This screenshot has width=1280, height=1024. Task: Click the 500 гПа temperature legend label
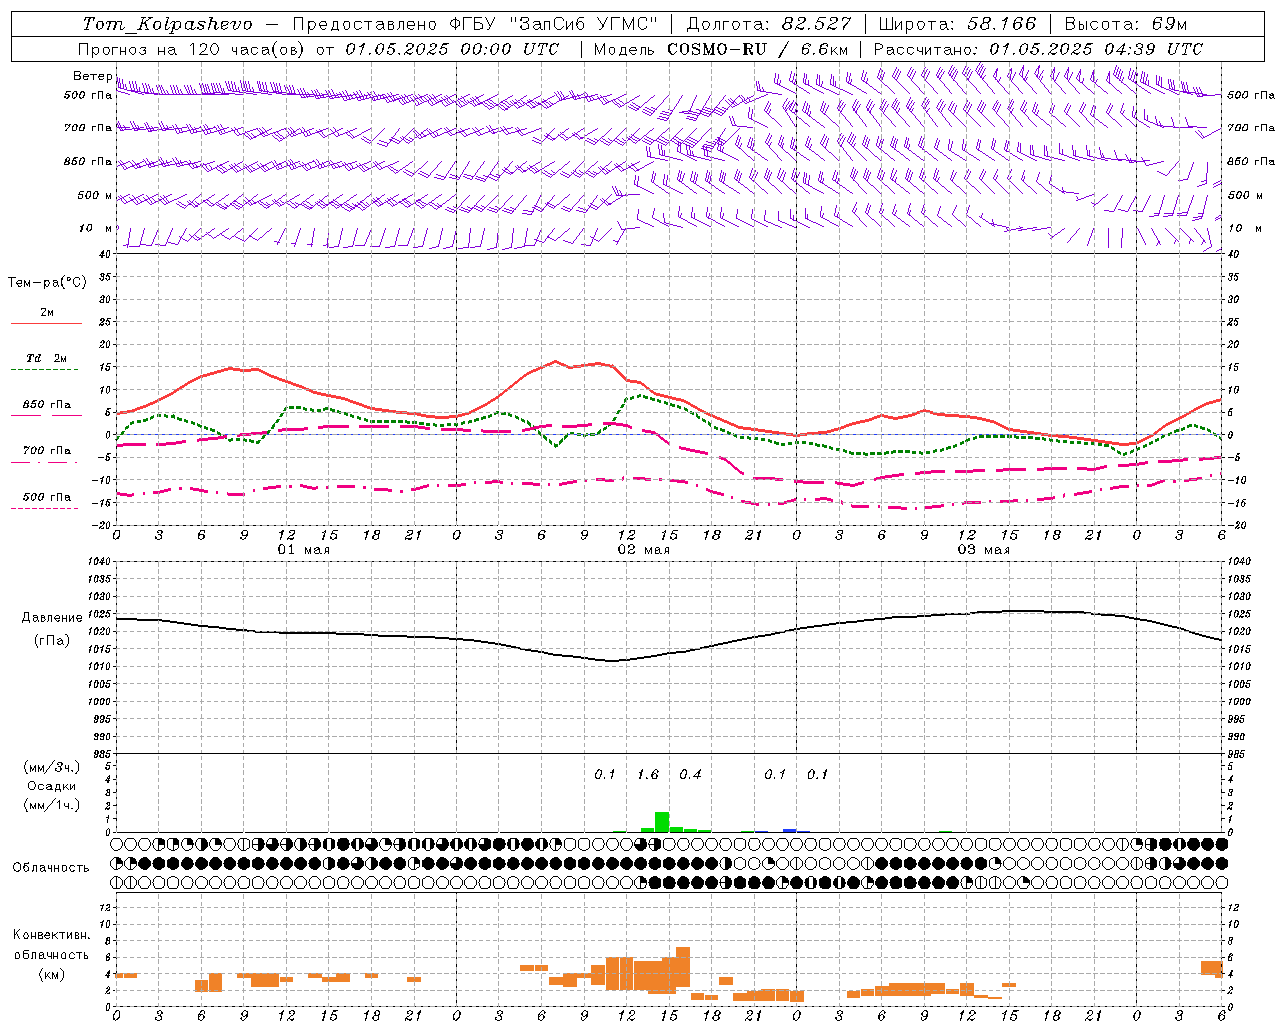(x=47, y=497)
